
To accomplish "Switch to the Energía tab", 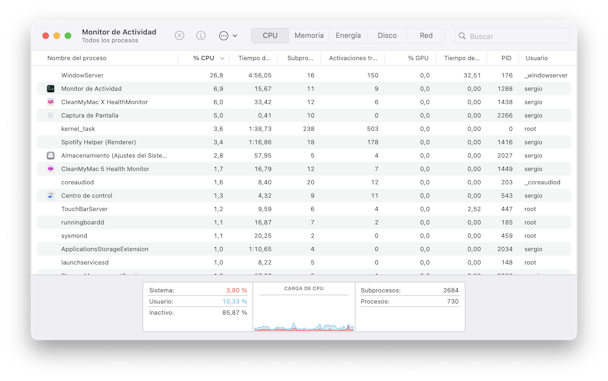I will tap(348, 36).
